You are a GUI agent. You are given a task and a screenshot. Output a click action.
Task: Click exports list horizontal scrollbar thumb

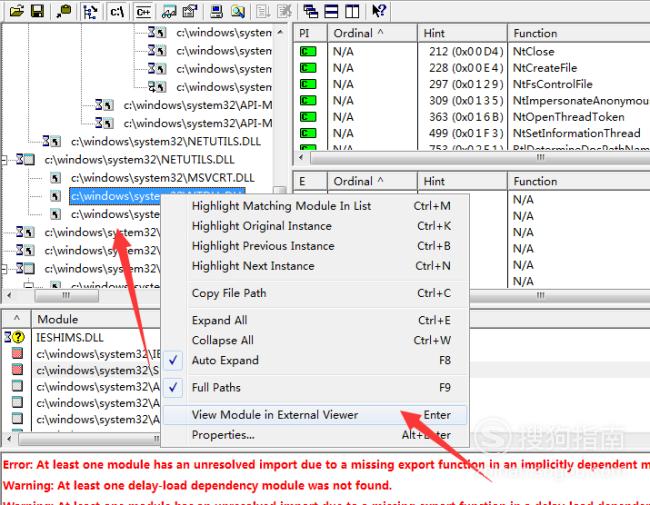(560, 296)
